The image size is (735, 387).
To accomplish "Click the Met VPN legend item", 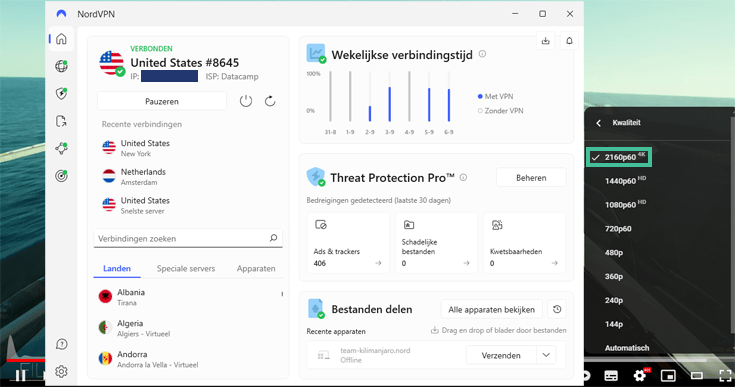I will coord(495,97).
